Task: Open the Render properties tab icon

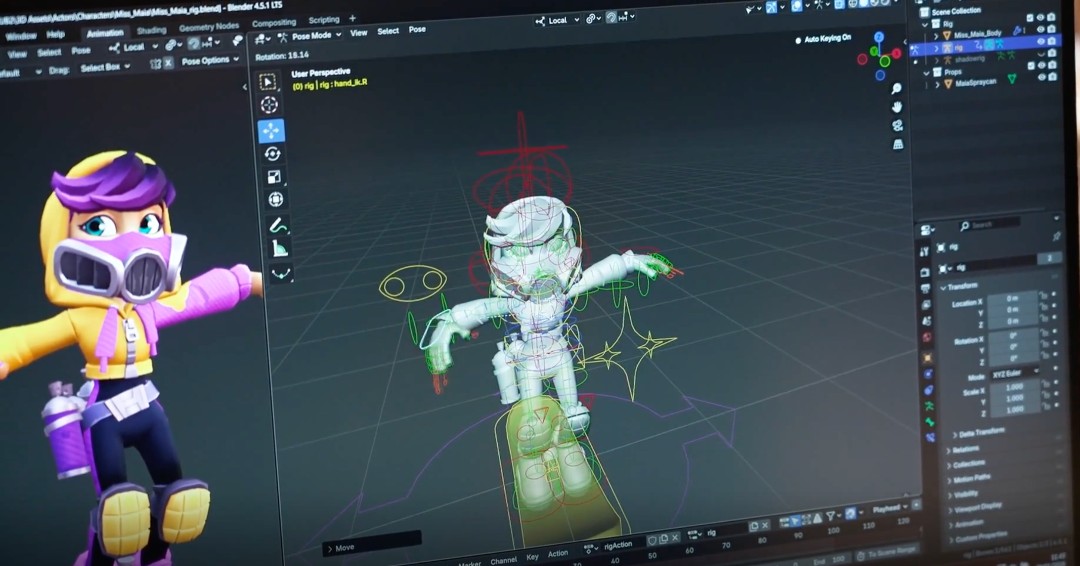Action: pyautogui.click(x=924, y=271)
